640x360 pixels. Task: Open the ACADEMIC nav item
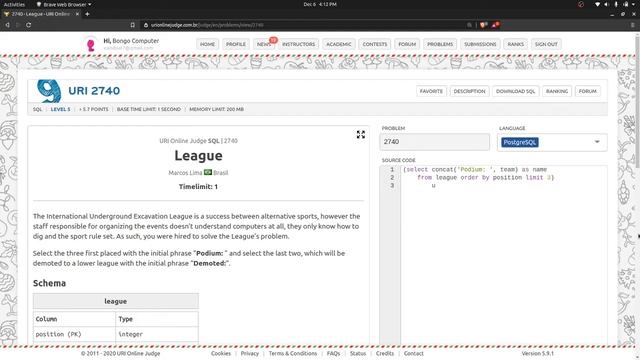click(339, 44)
